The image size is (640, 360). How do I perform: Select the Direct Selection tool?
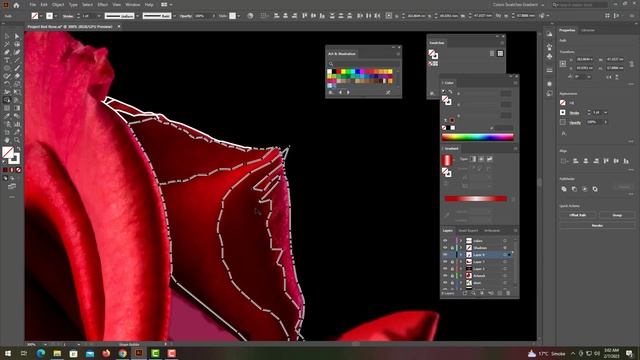pos(17,36)
